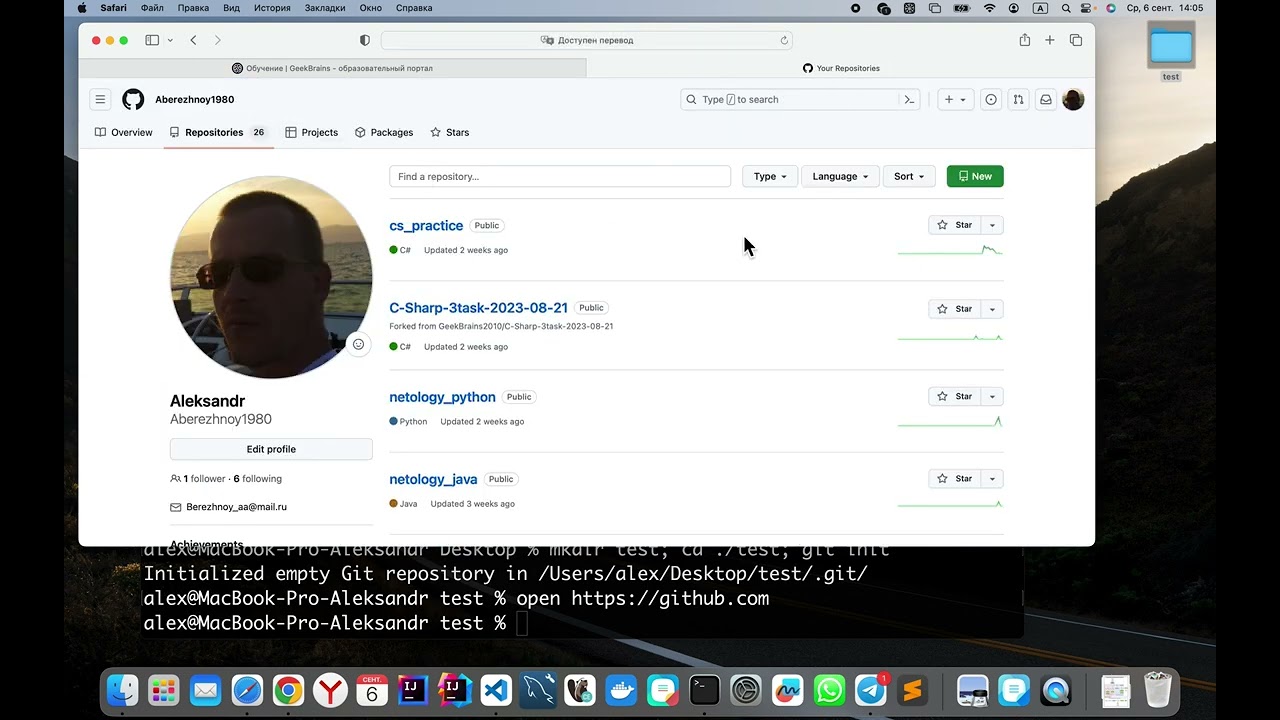Switch to the GeekBrains Safari tab
1280x720 pixels.
(332, 68)
